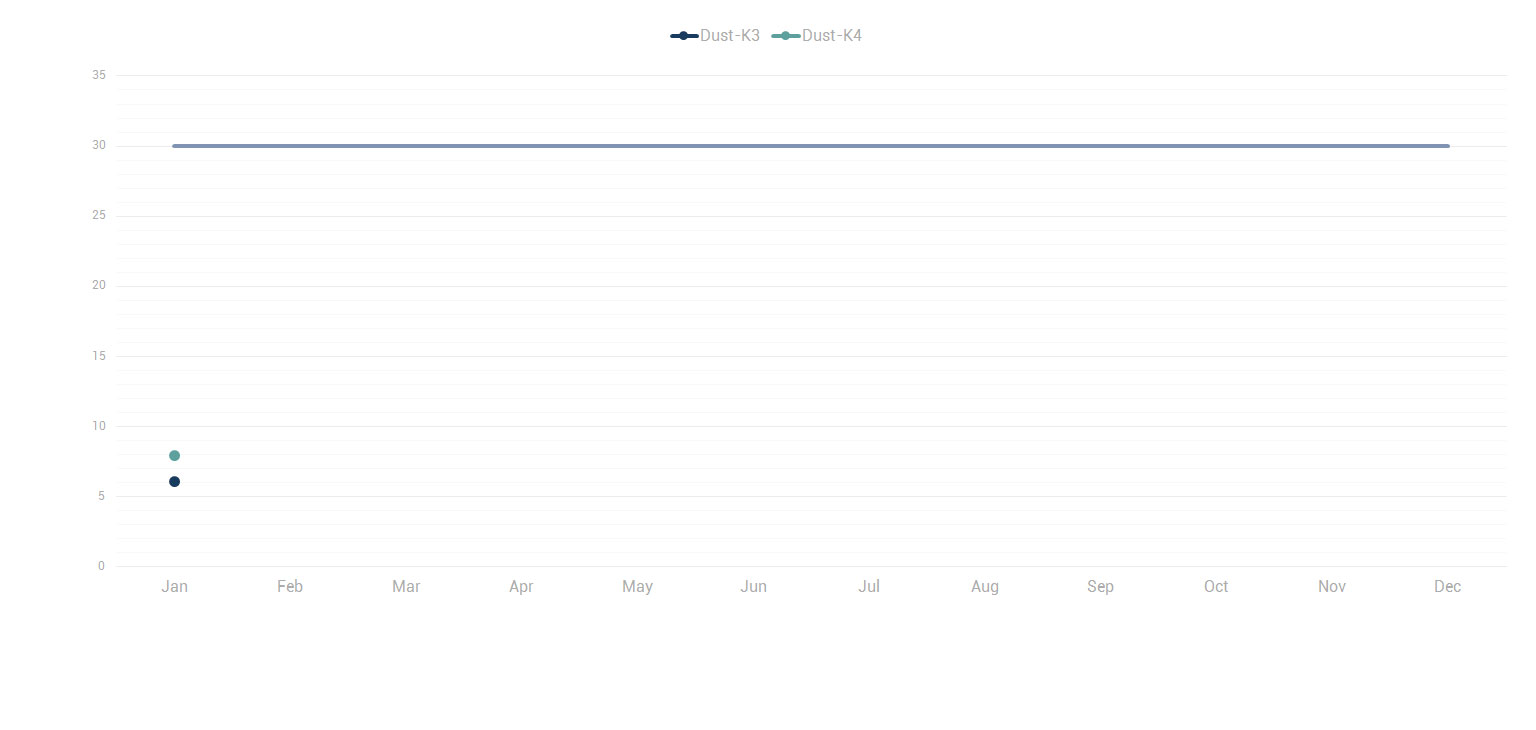Click the dark navy Dust-K3 legend marker
Image resolution: width=1536 pixels, height=730 pixels.
684,36
